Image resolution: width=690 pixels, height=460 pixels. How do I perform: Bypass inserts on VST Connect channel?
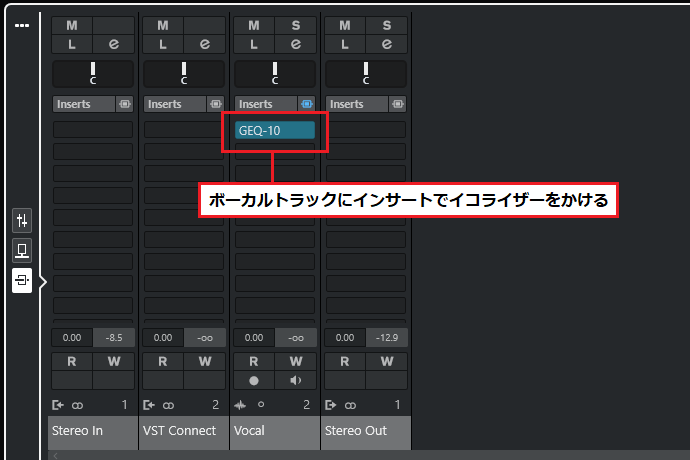(216, 104)
